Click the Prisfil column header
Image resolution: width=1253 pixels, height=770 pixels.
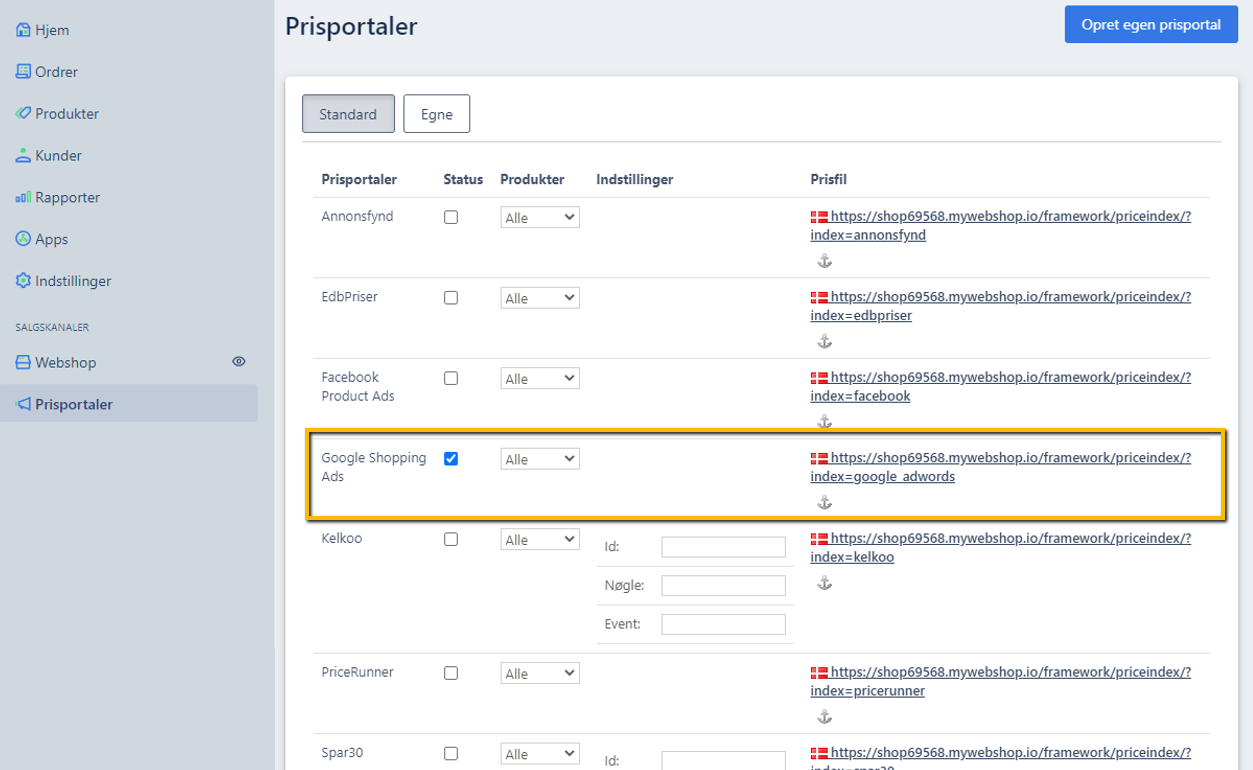pos(829,180)
